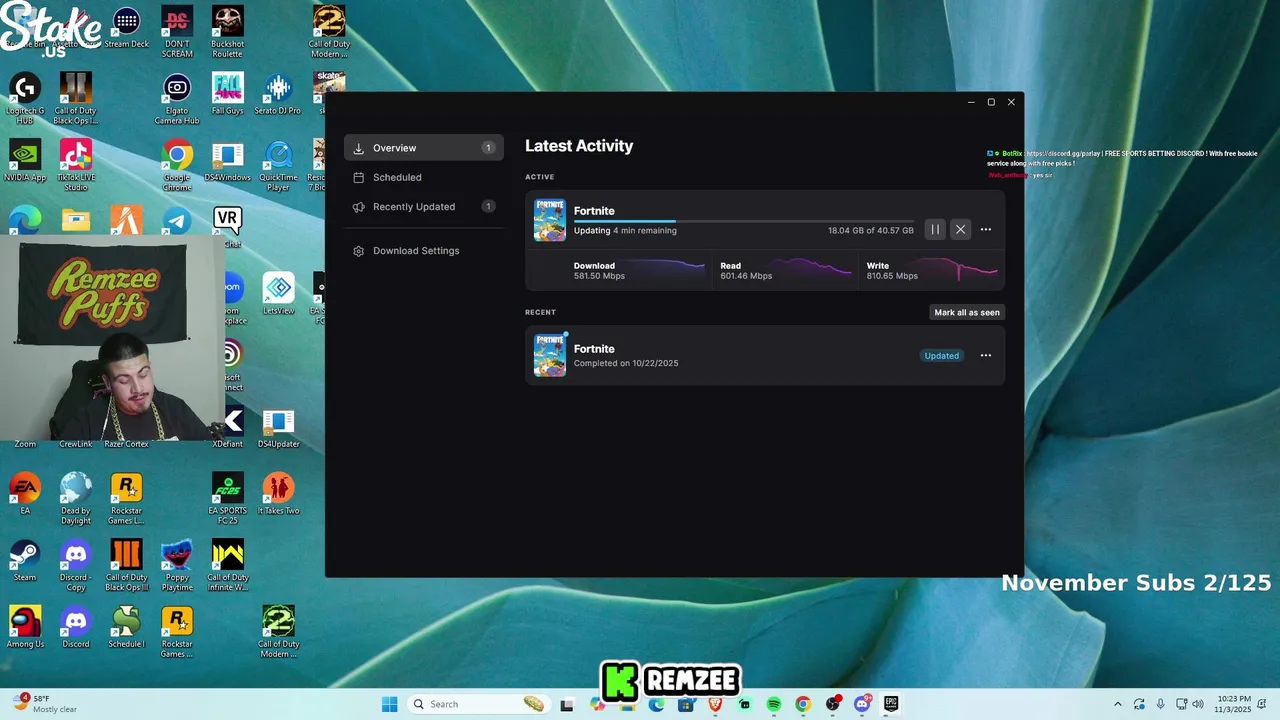The width and height of the screenshot is (1280, 720).
Task: Open Discord from the taskbar
Action: click(x=862, y=704)
